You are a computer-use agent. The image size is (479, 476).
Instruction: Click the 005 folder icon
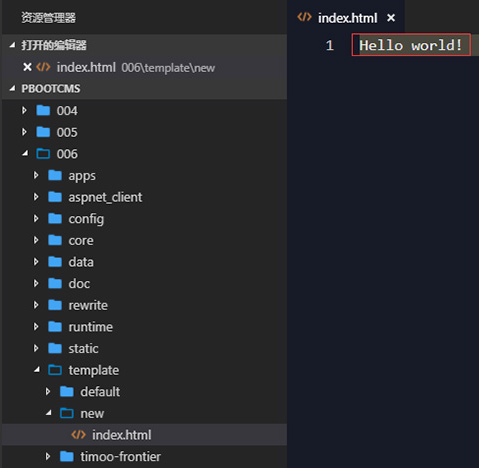(43, 132)
